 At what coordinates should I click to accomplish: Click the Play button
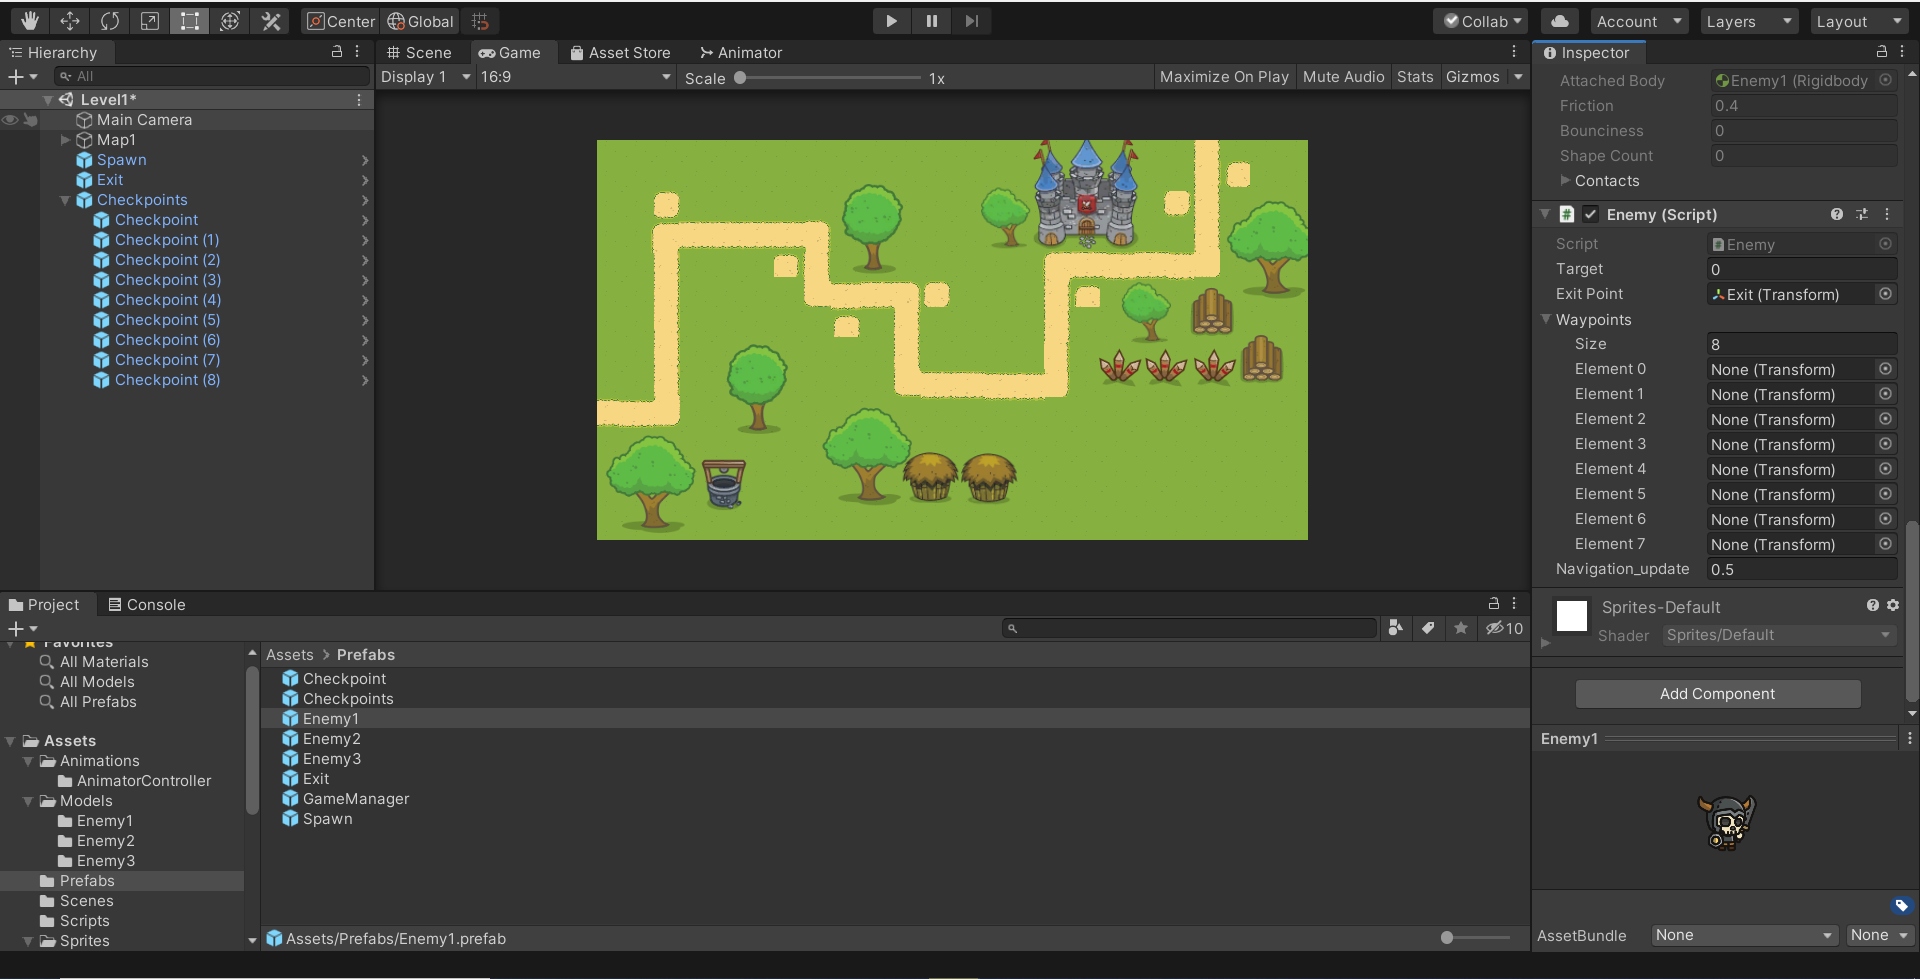[x=891, y=21]
